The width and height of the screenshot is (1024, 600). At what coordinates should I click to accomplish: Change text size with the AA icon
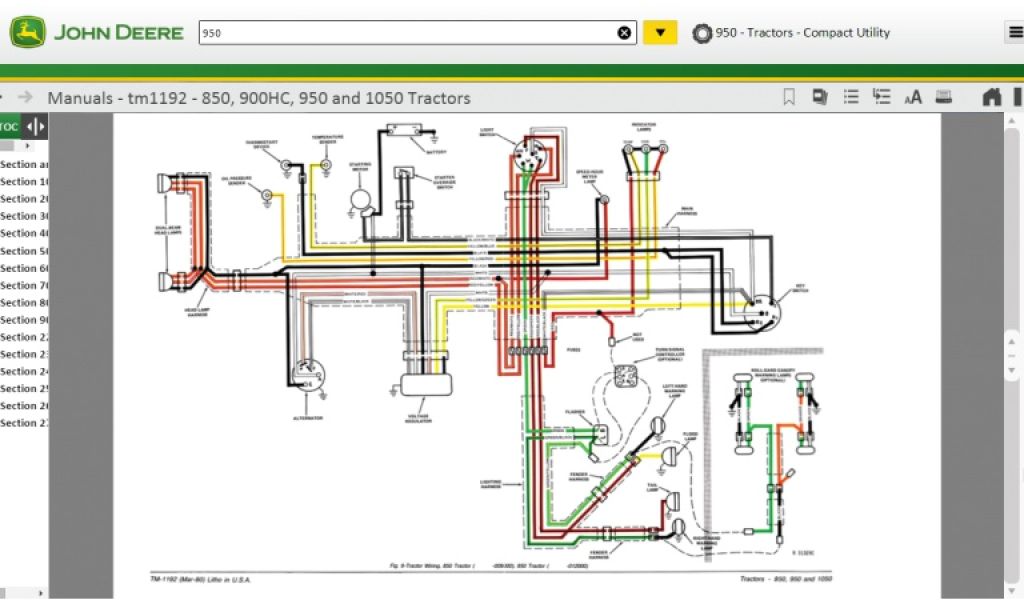point(912,98)
